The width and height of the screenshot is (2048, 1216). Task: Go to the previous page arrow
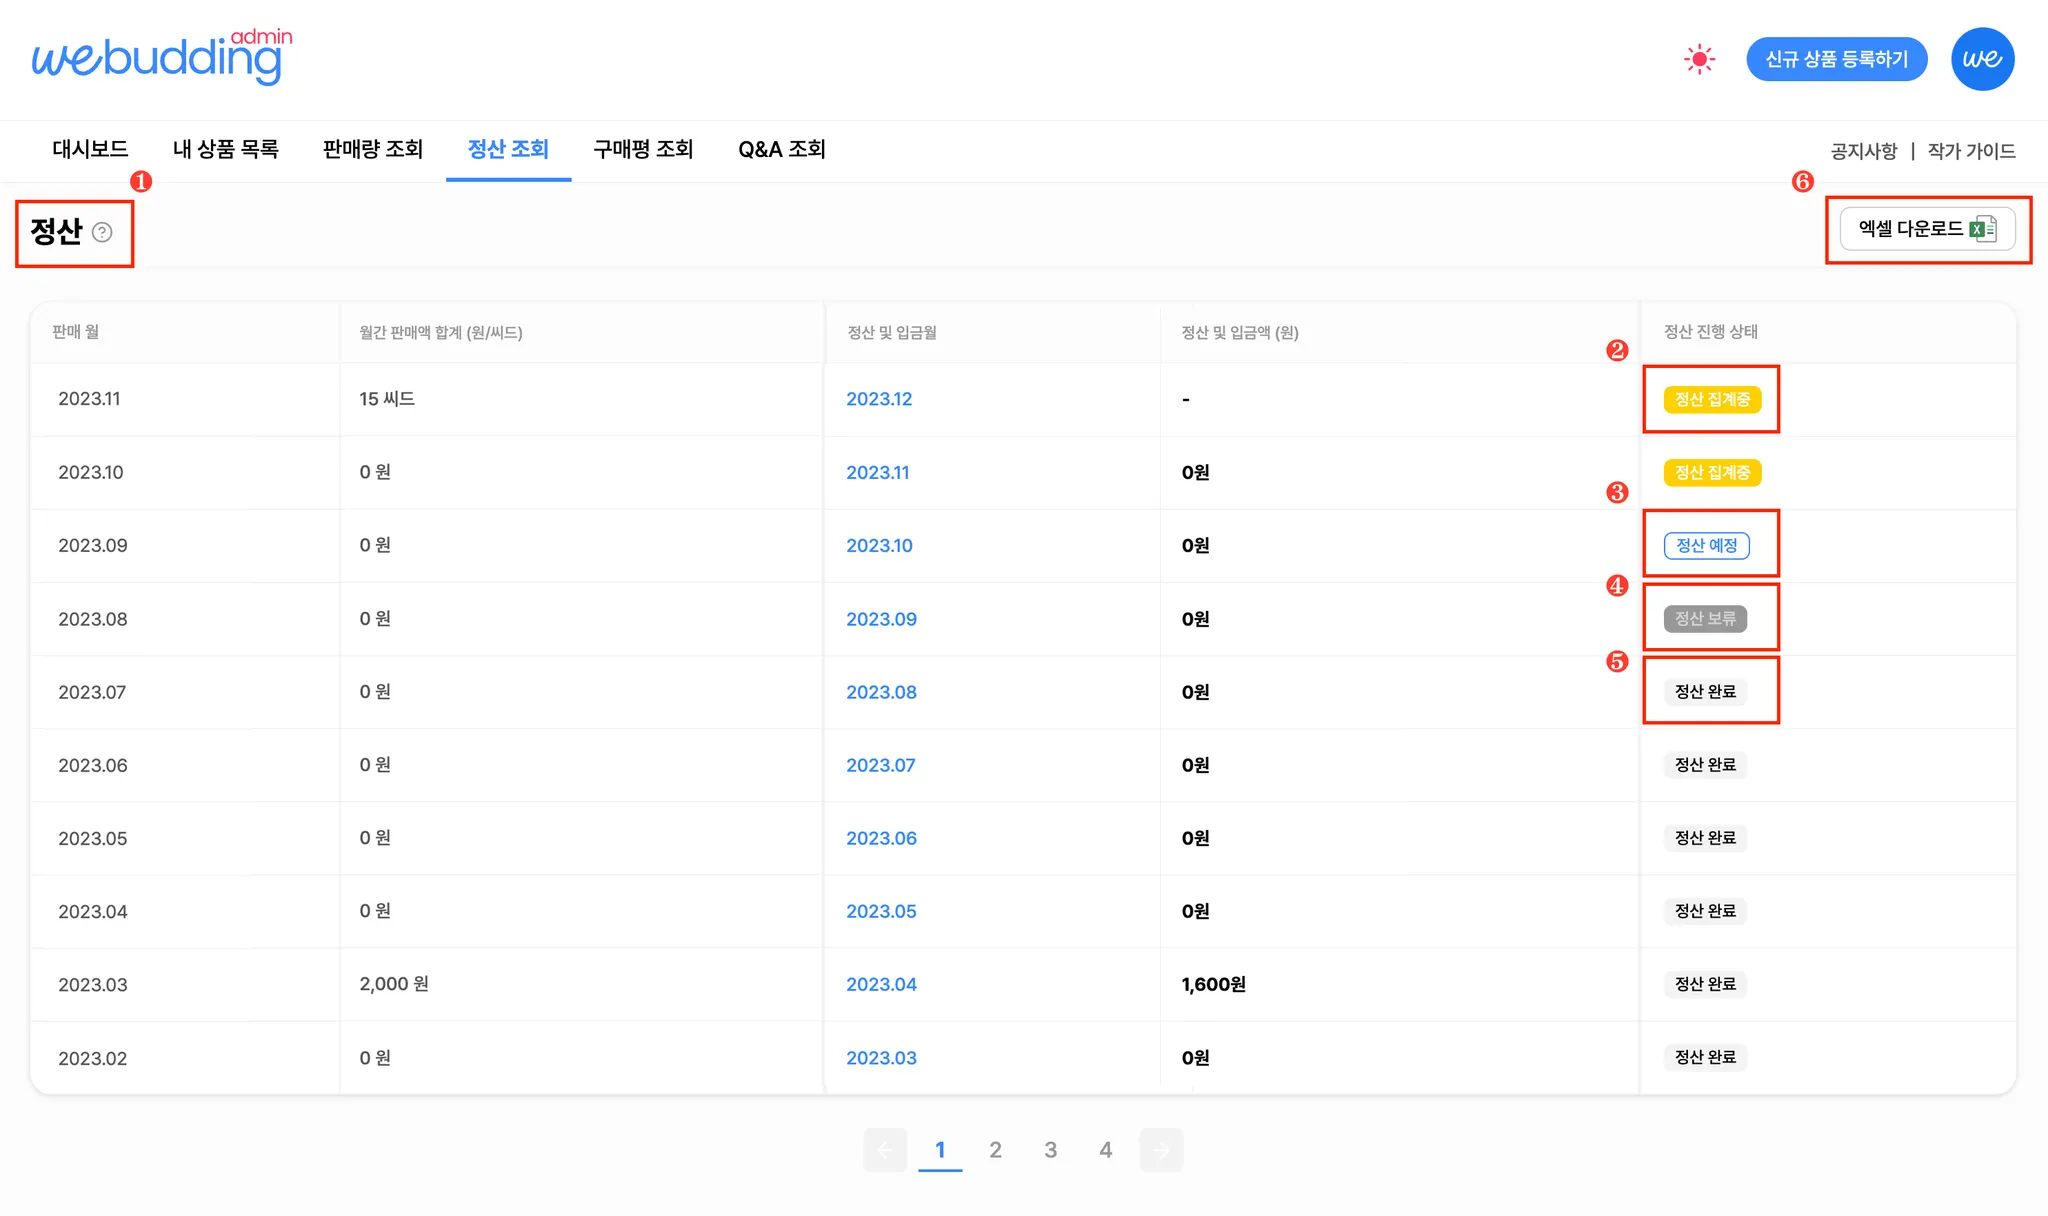click(885, 1150)
